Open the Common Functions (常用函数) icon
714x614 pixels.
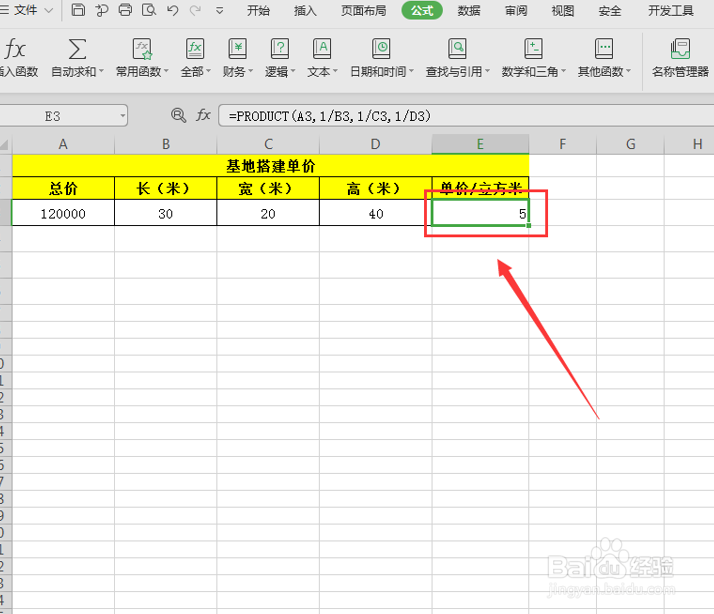142,49
